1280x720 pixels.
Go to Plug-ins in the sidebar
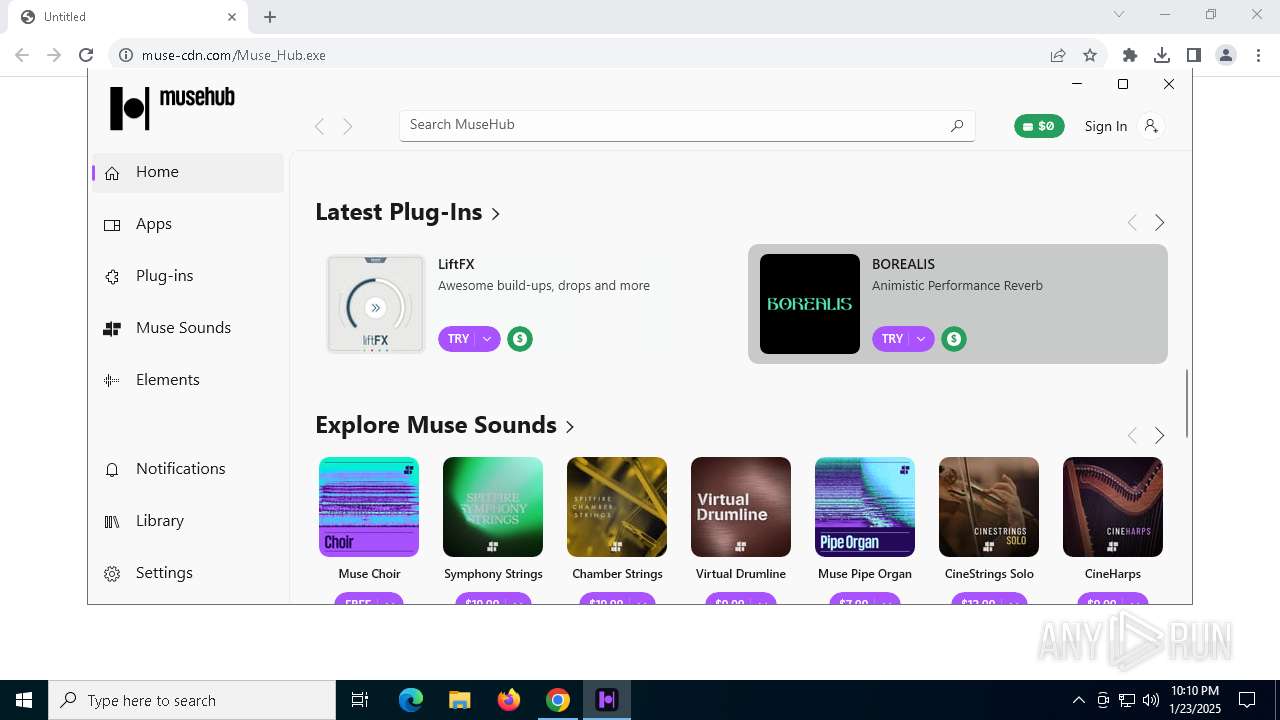click(188, 276)
